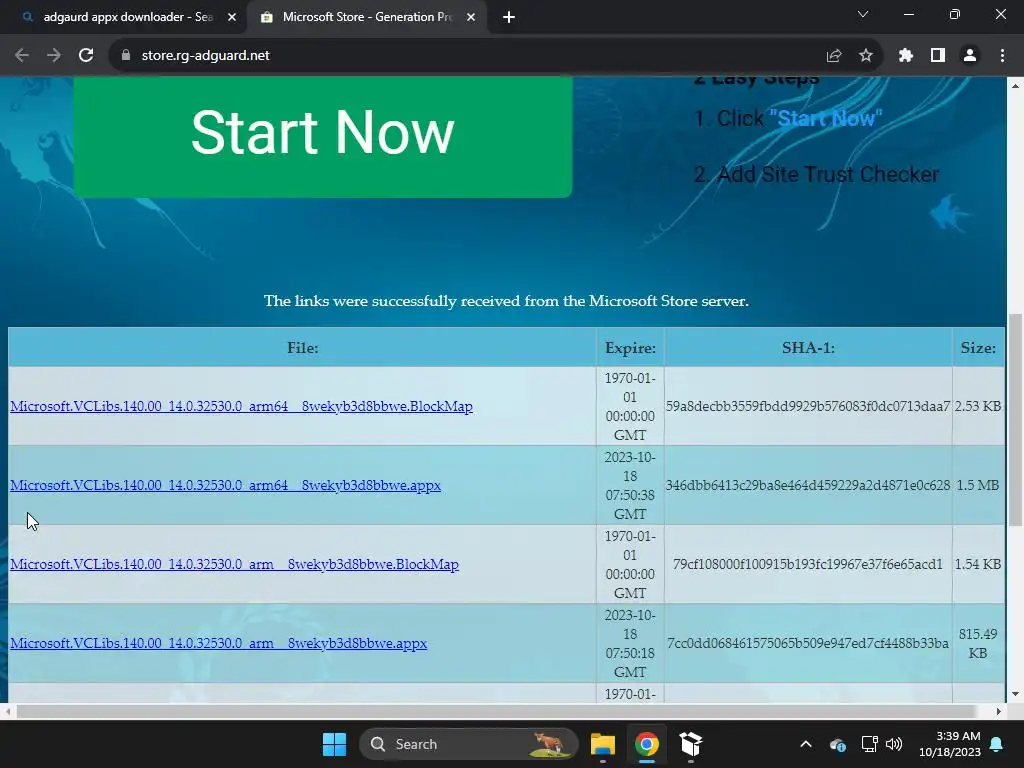Open File Explorer from taskbar
The height and width of the screenshot is (768, 1024).
[602, 744]
